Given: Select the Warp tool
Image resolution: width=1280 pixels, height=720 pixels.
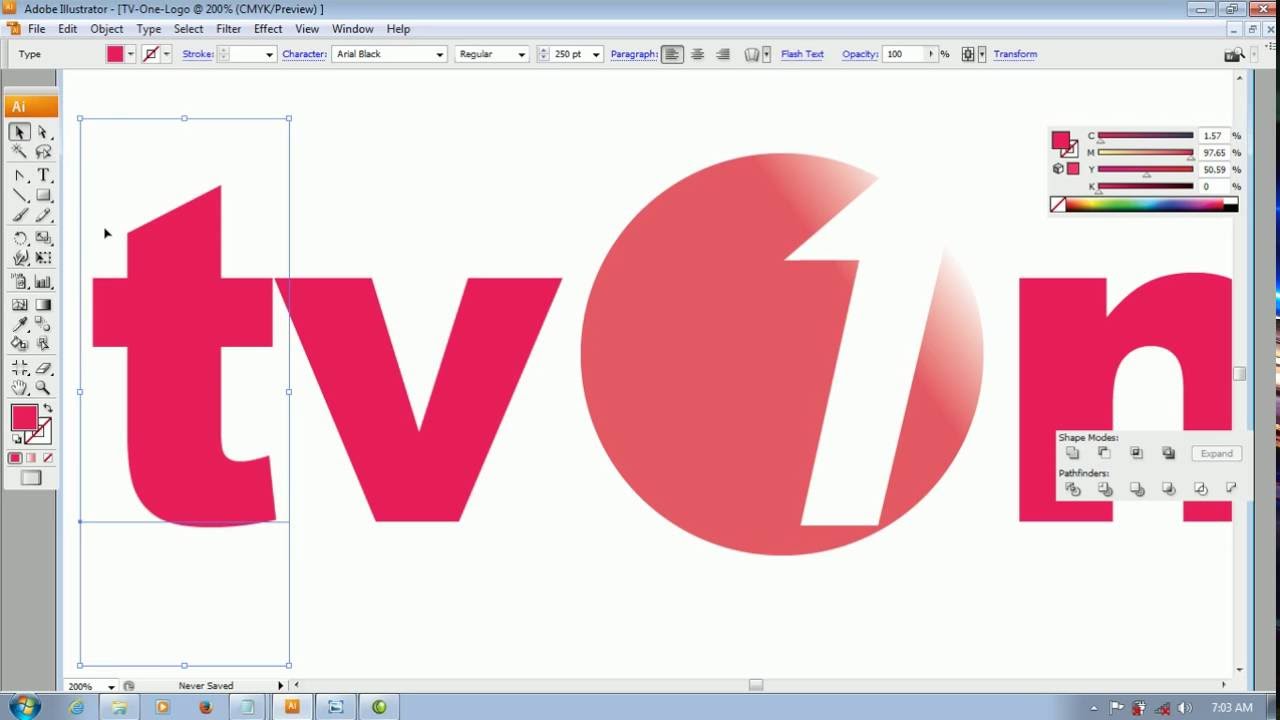Looking at the screenshot, I should point(20,258).
